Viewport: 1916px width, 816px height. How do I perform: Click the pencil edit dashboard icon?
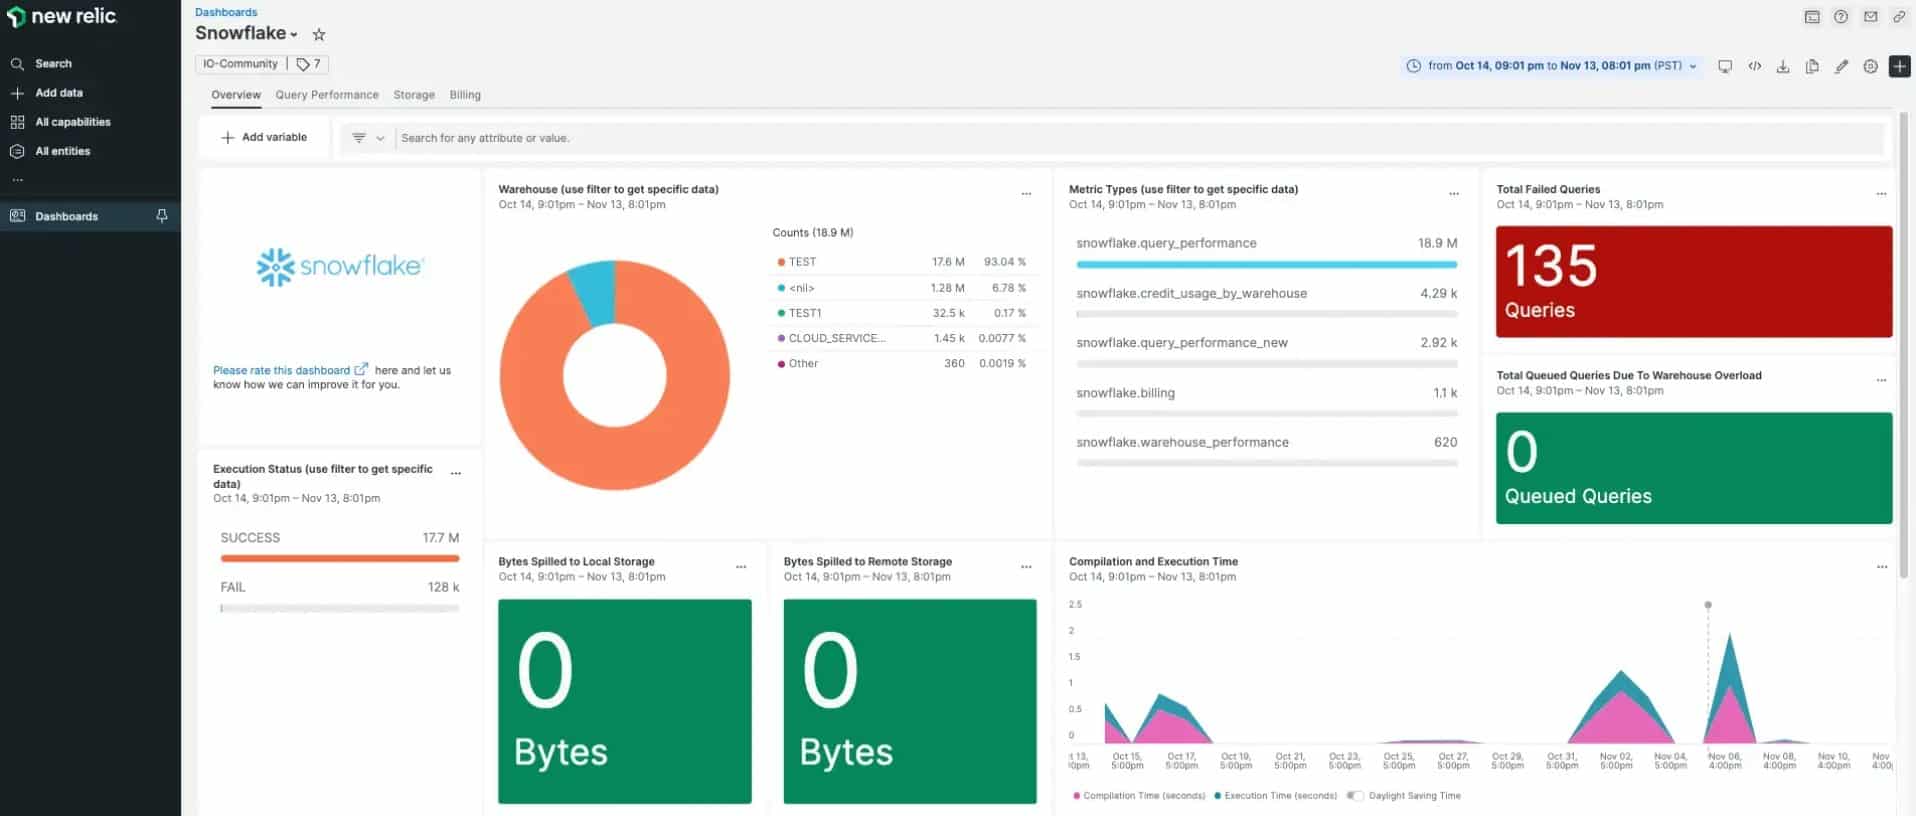coord(1841,66)
